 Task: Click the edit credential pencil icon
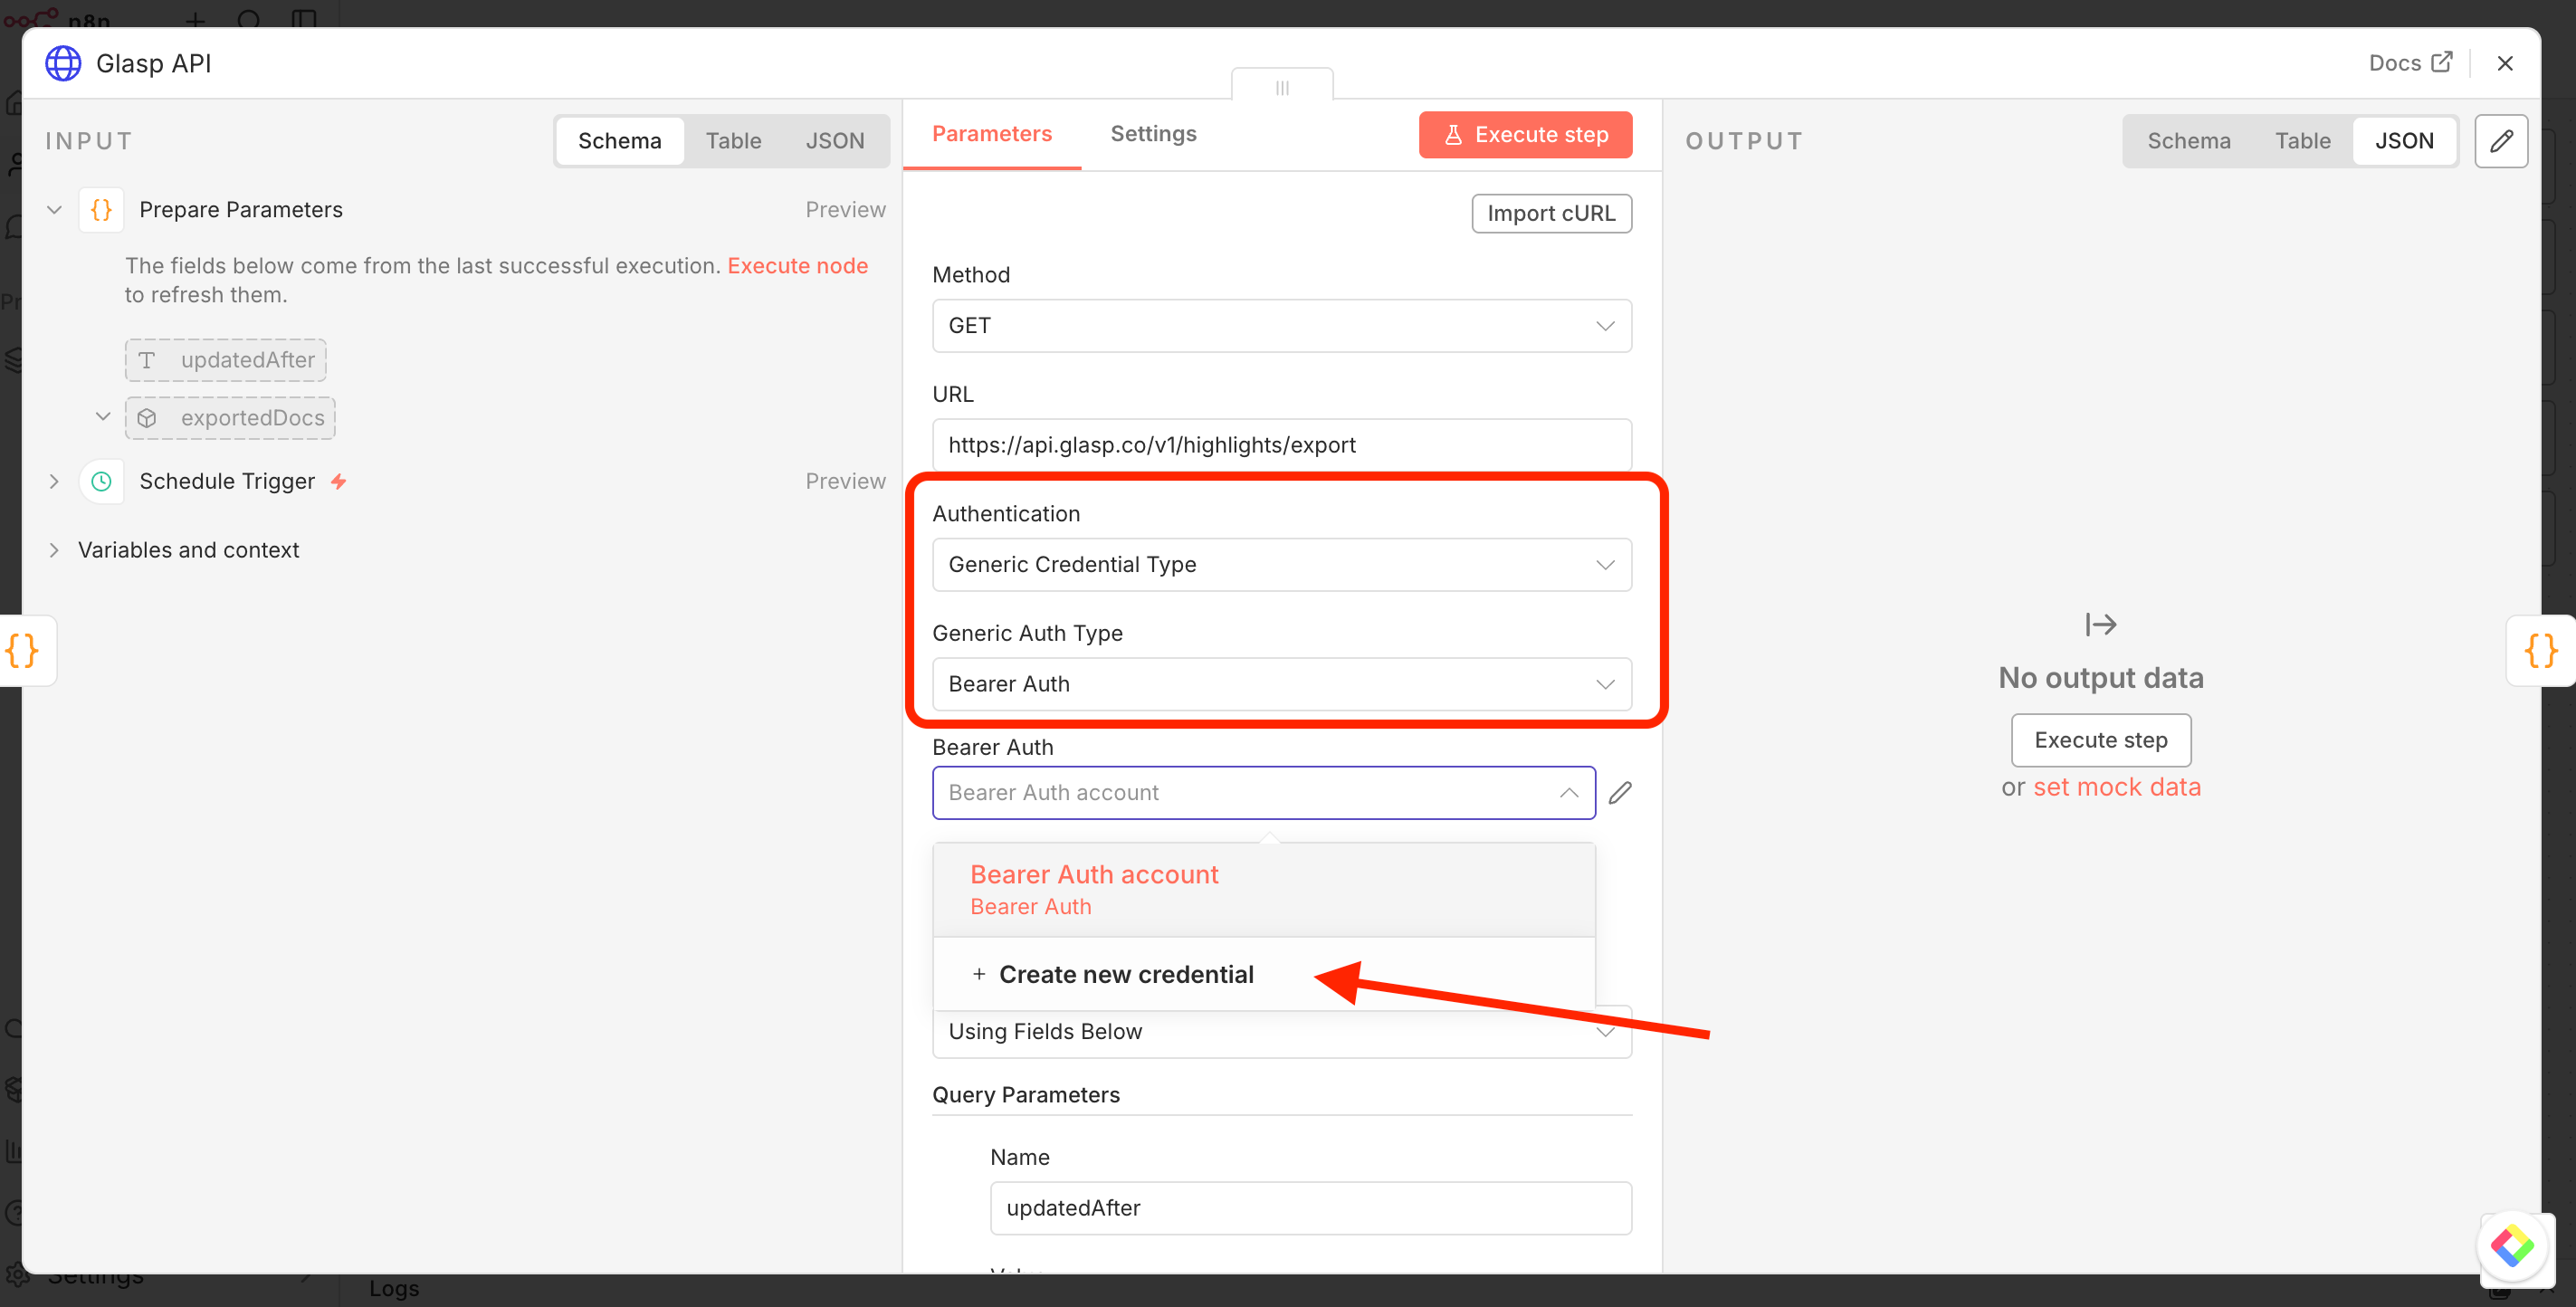point(1620,793)
